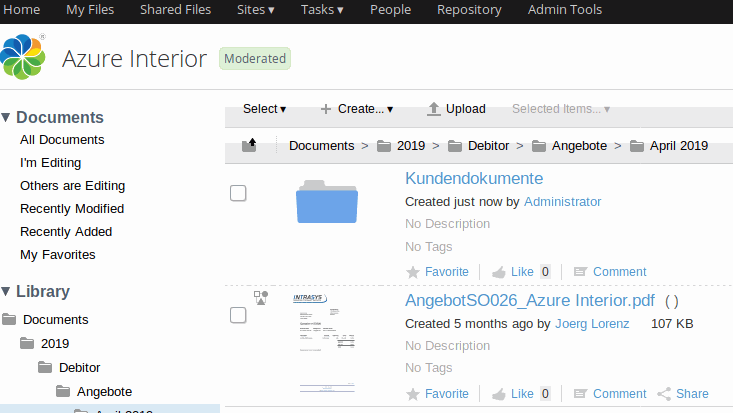Click the Alfresco flower logo

click(x=23, y=57)
